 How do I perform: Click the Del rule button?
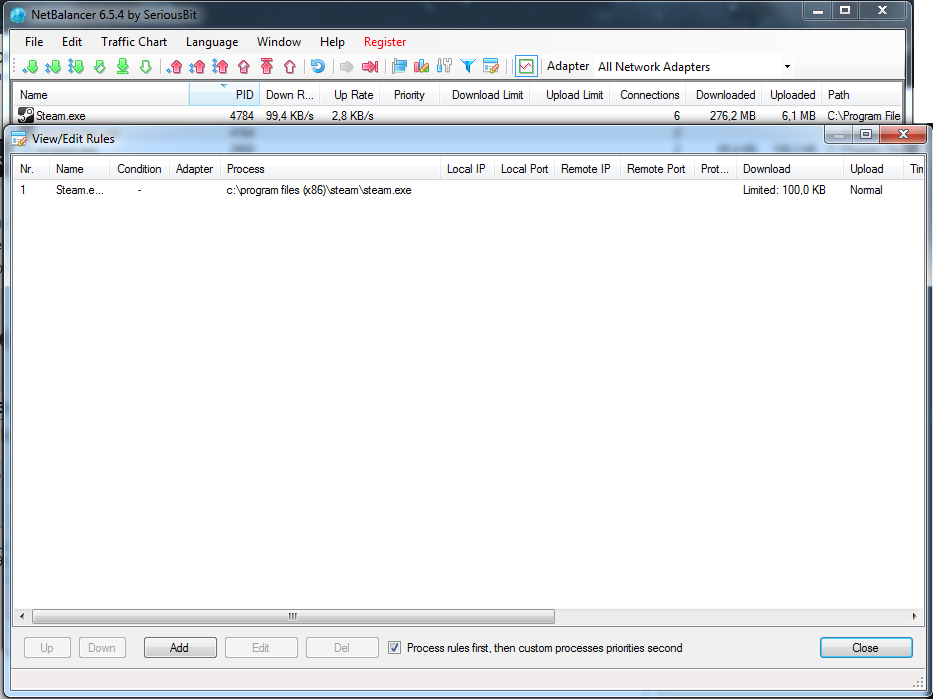(x=342, y=648)
